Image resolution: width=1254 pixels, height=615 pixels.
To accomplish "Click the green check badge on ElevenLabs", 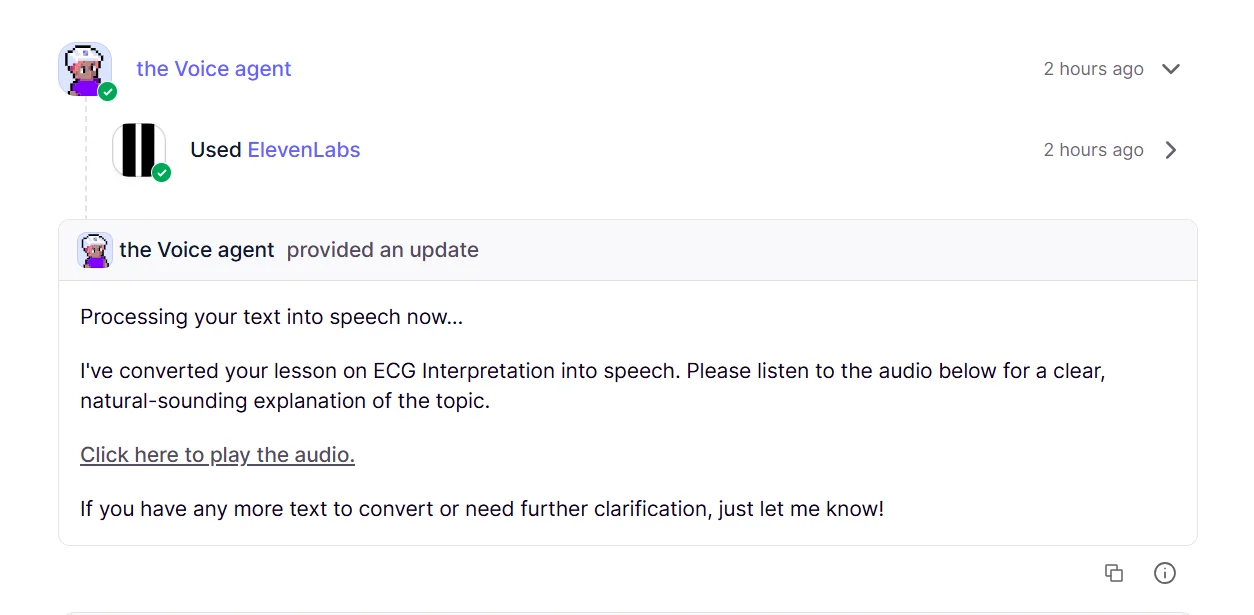I will click(x=161, y=173).
